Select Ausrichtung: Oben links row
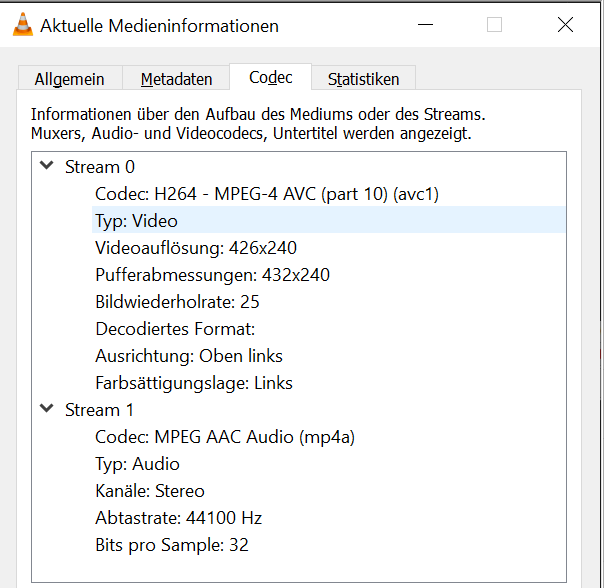This screenshot has width=604, height=588. click(x=189, y=356)
